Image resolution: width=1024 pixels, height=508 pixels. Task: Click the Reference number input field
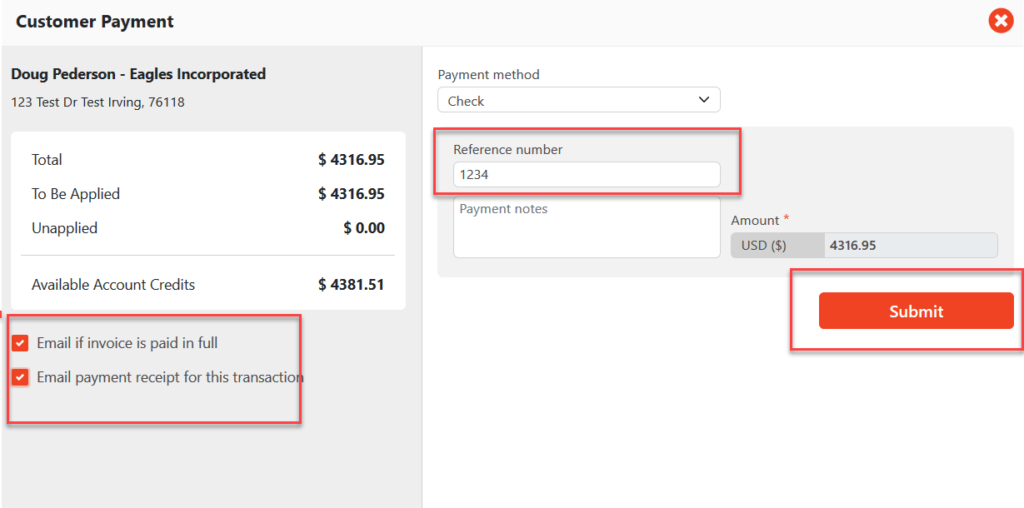click(586, 174)
